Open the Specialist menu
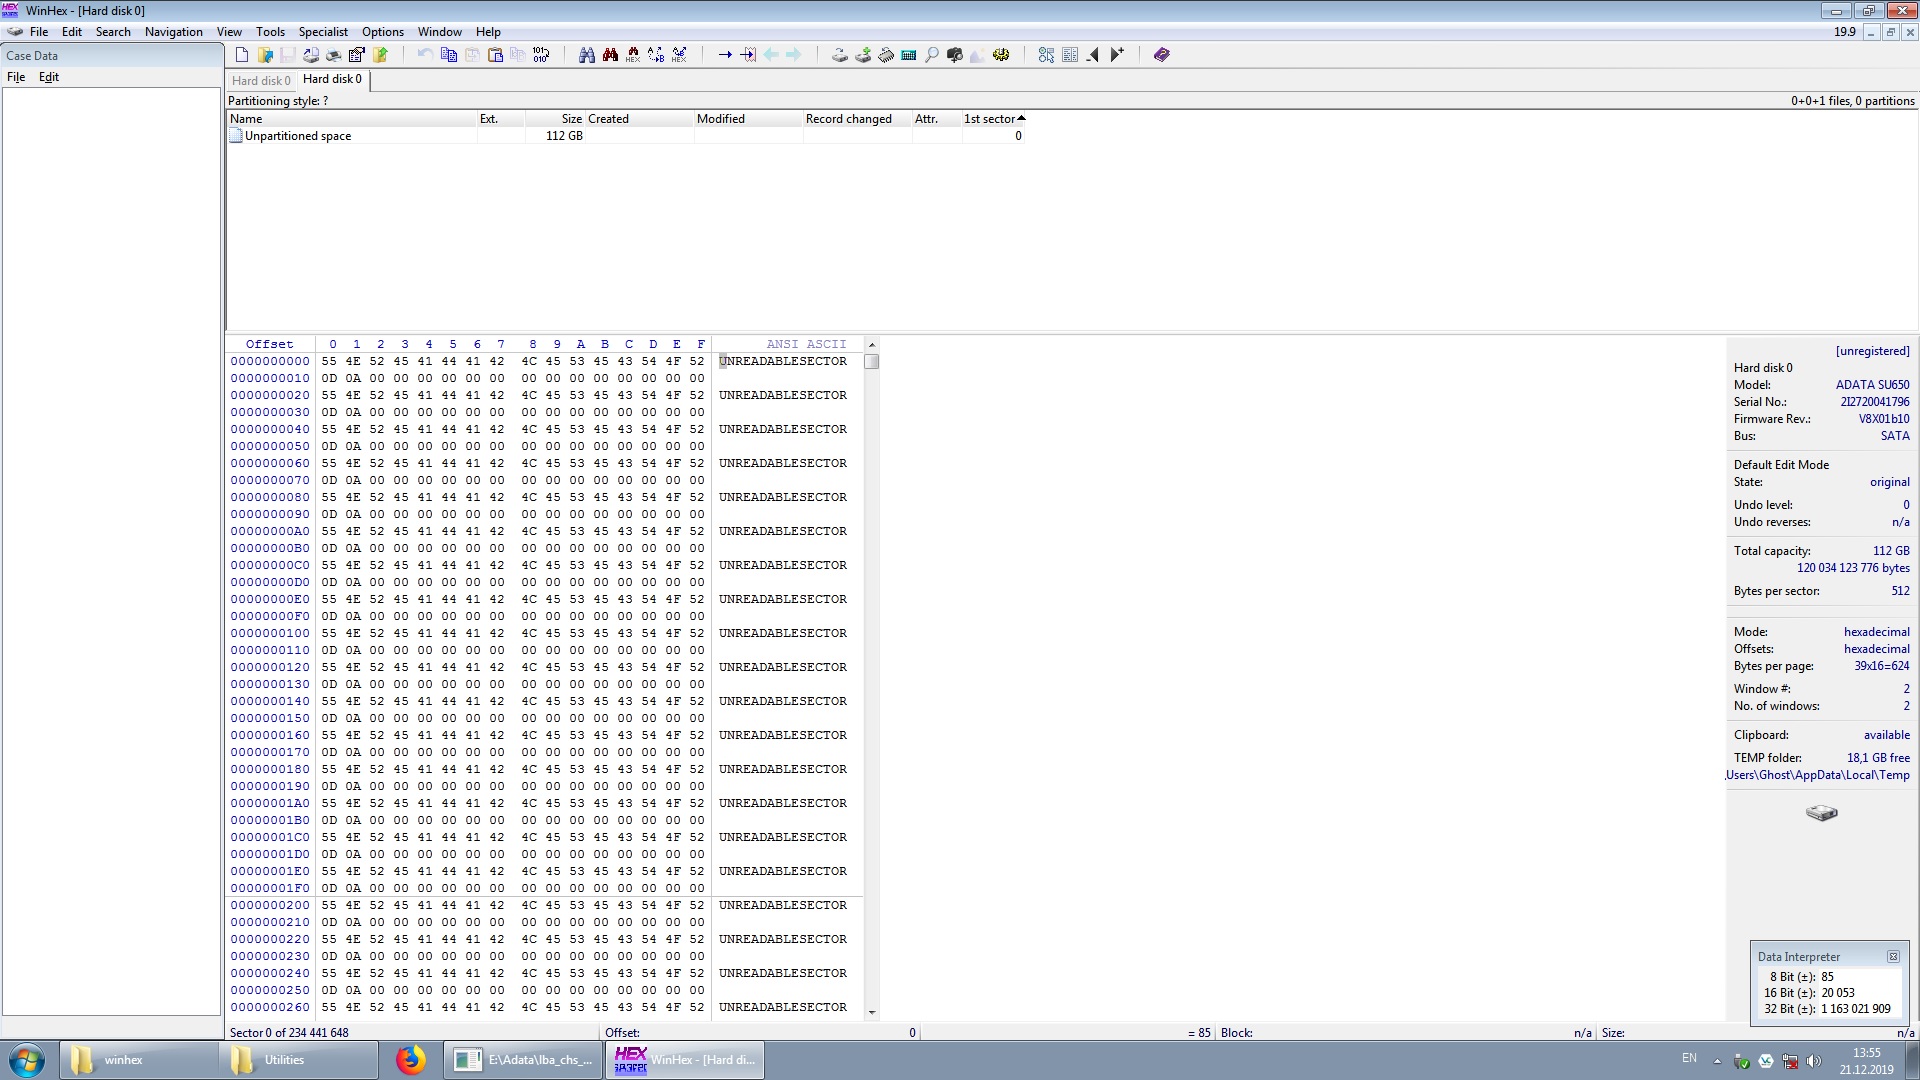 pyautogui.click(x=323, y=32)
